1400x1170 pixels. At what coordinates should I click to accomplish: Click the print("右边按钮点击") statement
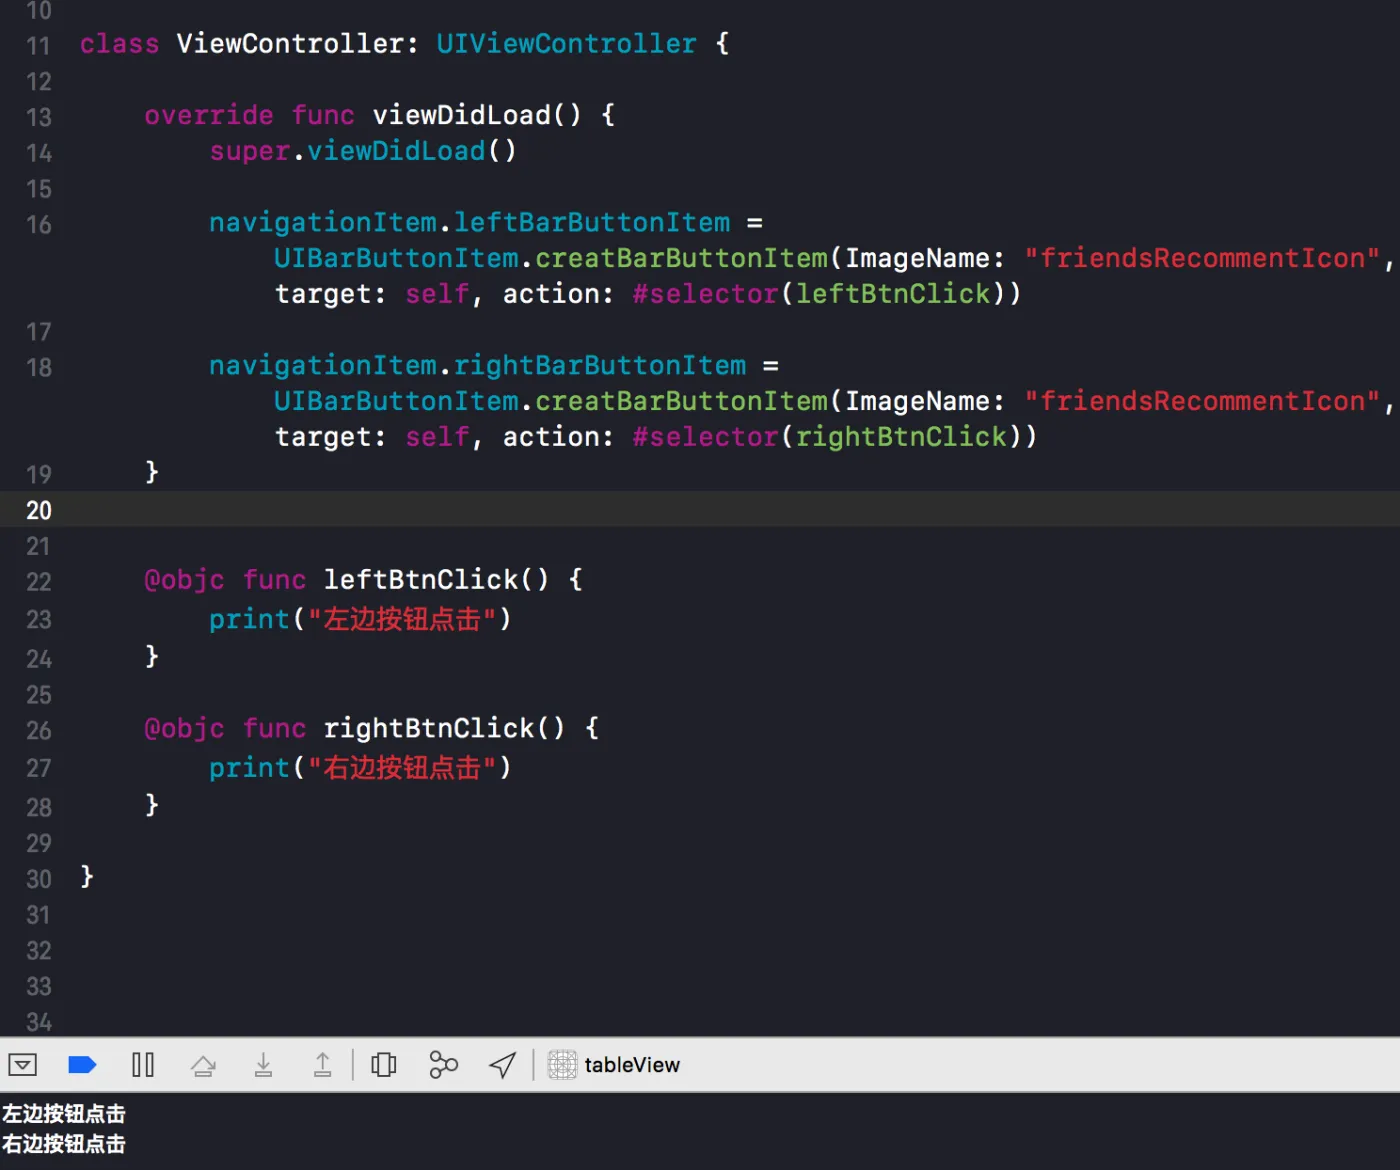click(x=361, y=768)
